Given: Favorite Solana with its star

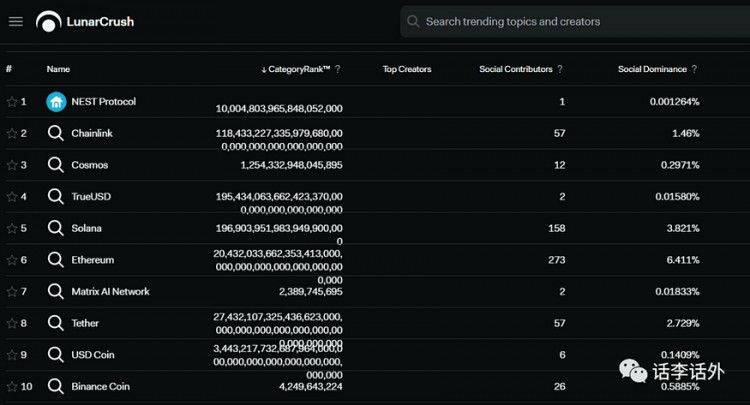Looking at the screenshot, I should tap(11, 228).
